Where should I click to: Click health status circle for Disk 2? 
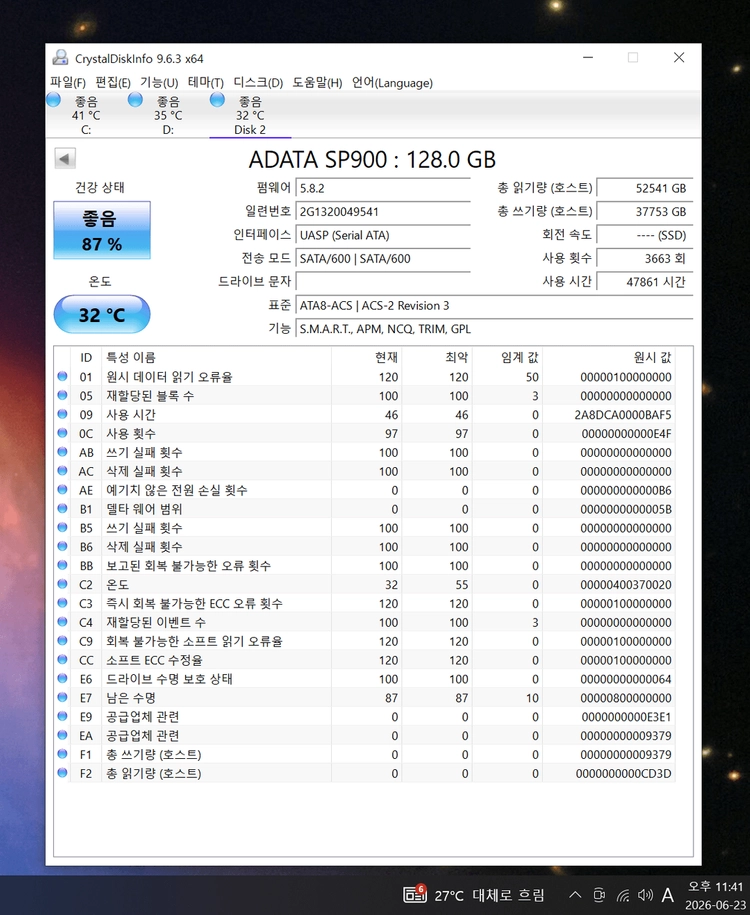click(x=217, y=100)
